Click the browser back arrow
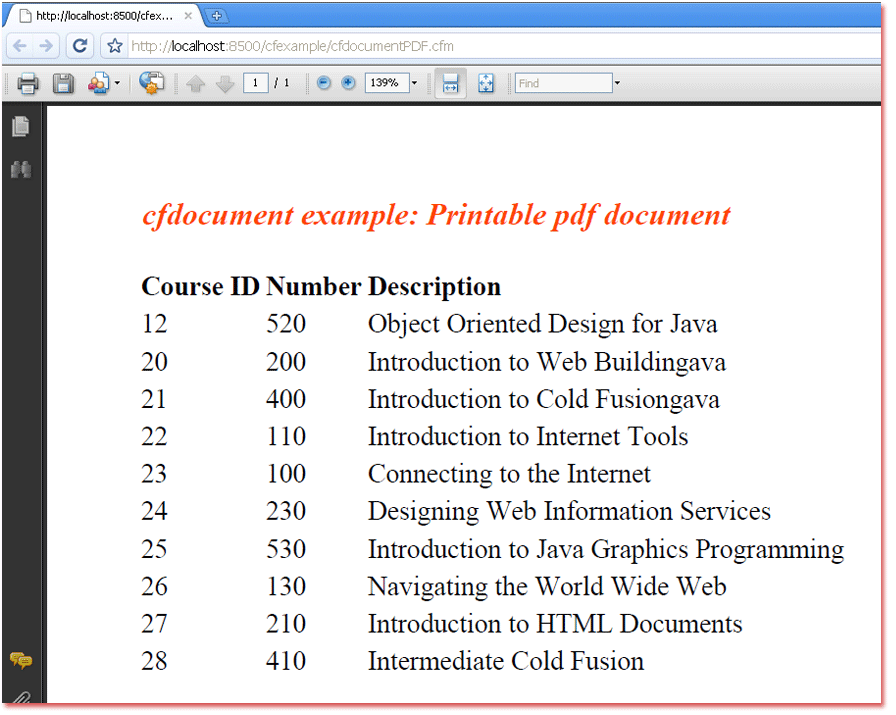This screenshot has width=896, height=715. point(20,46)
